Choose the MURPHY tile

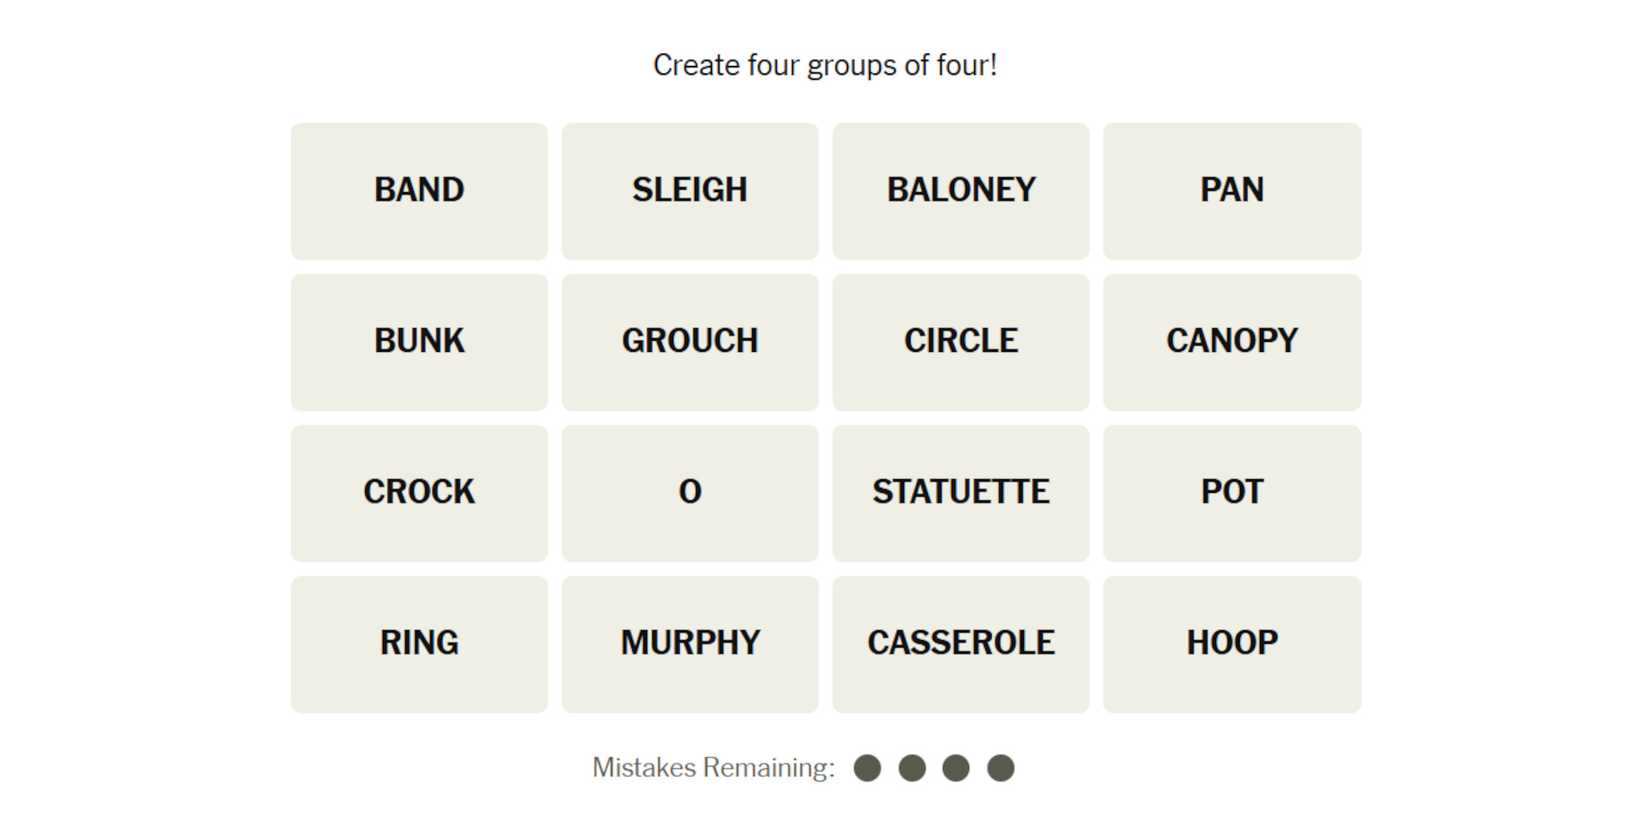tap(690, 644)
